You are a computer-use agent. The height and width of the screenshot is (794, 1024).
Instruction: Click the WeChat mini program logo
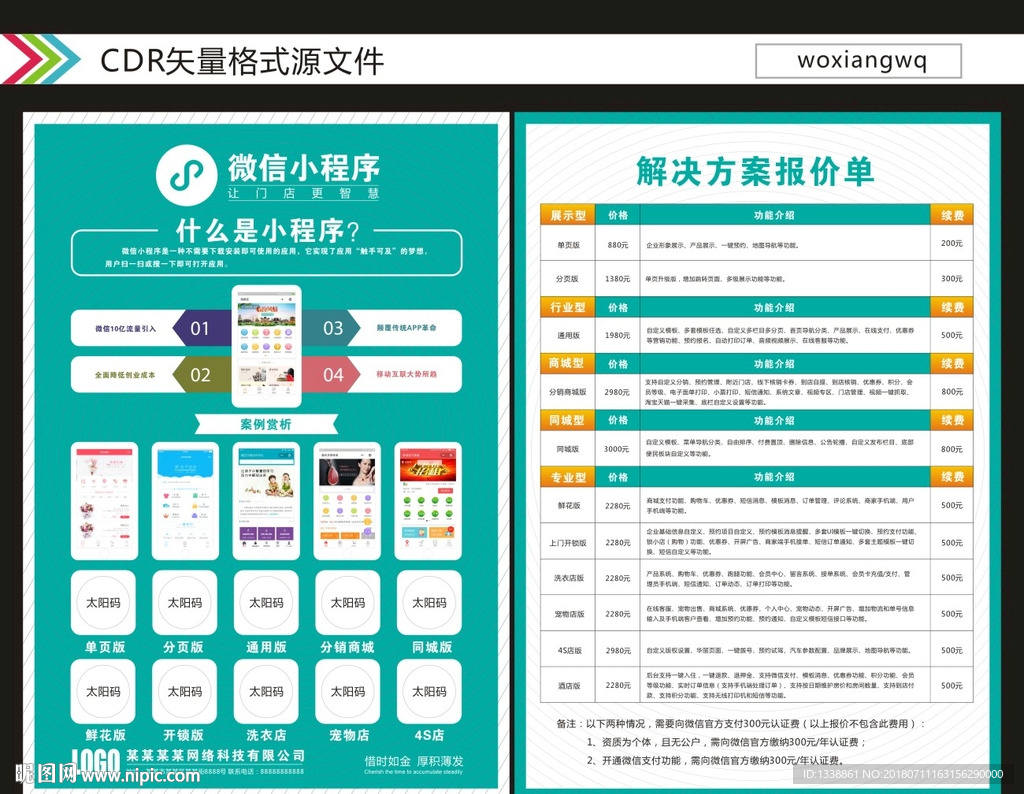coord(185,176)
